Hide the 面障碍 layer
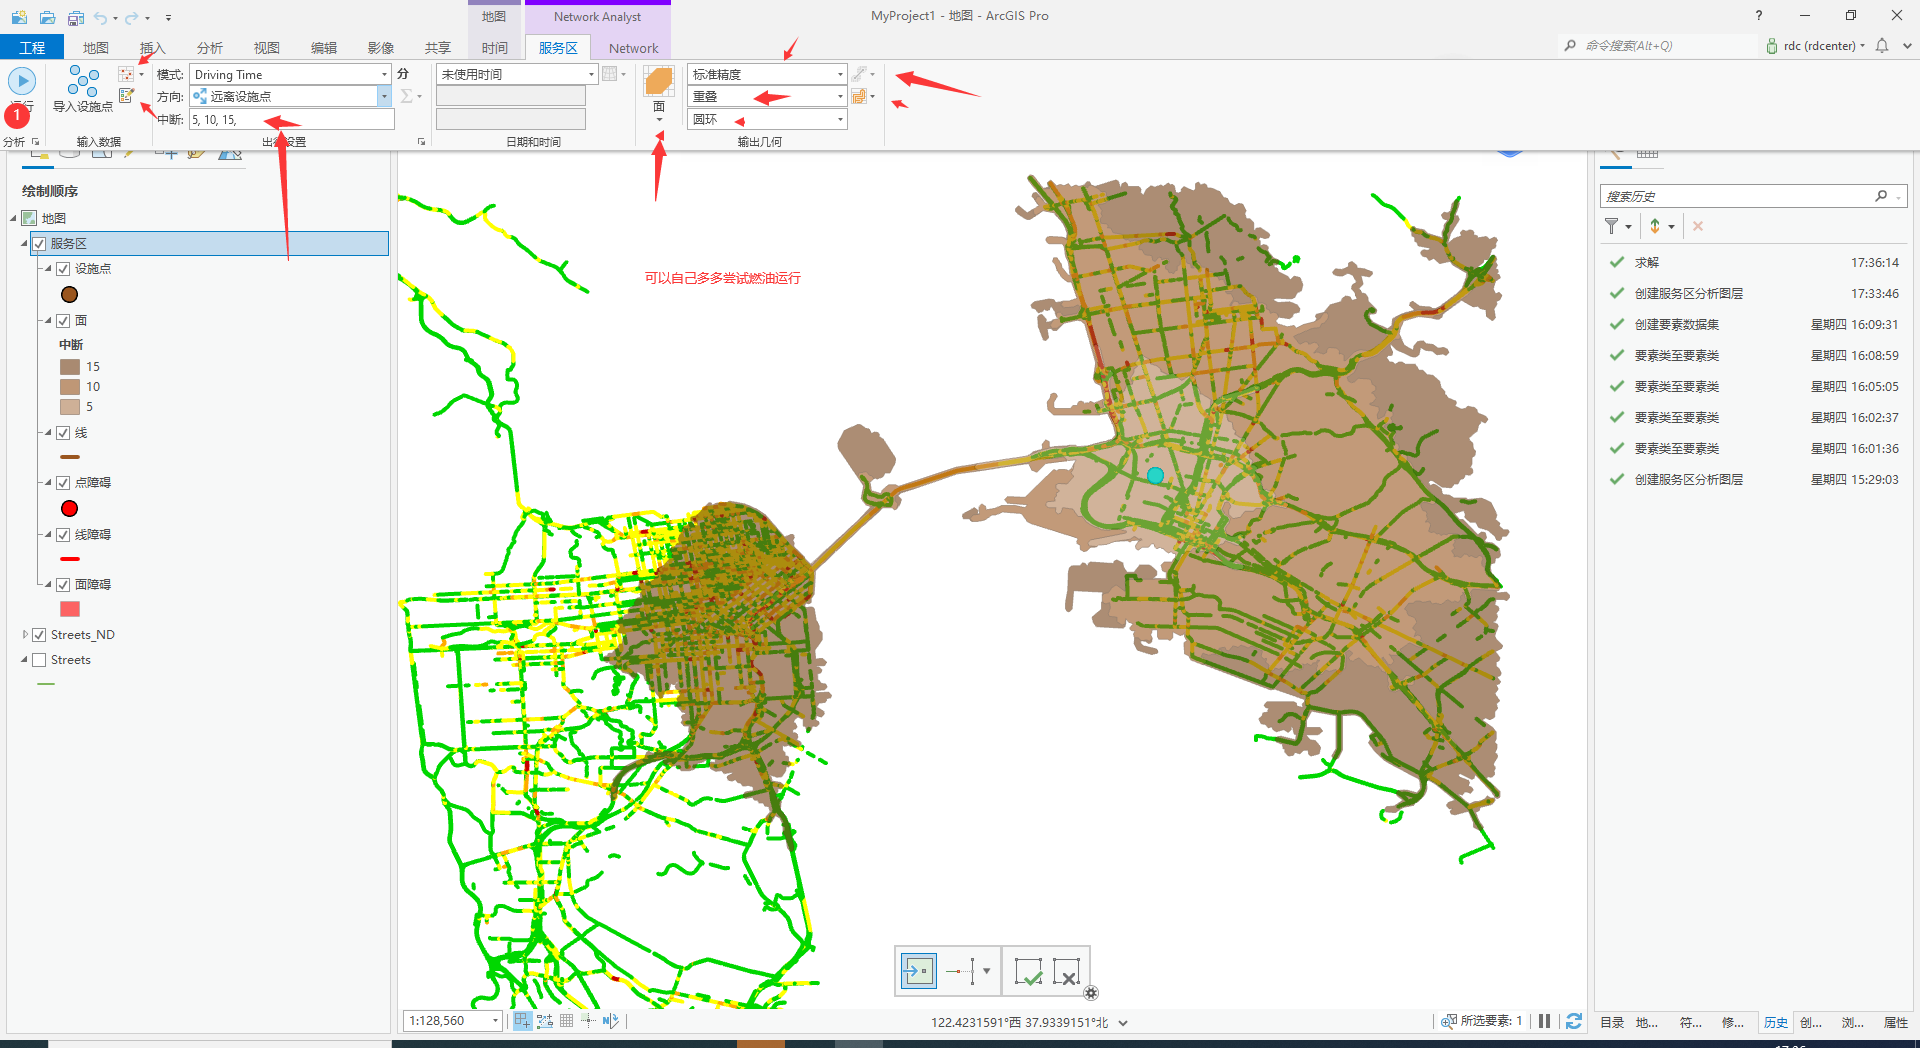Viewport: 1920px width, 1048px height. [64, 584]
